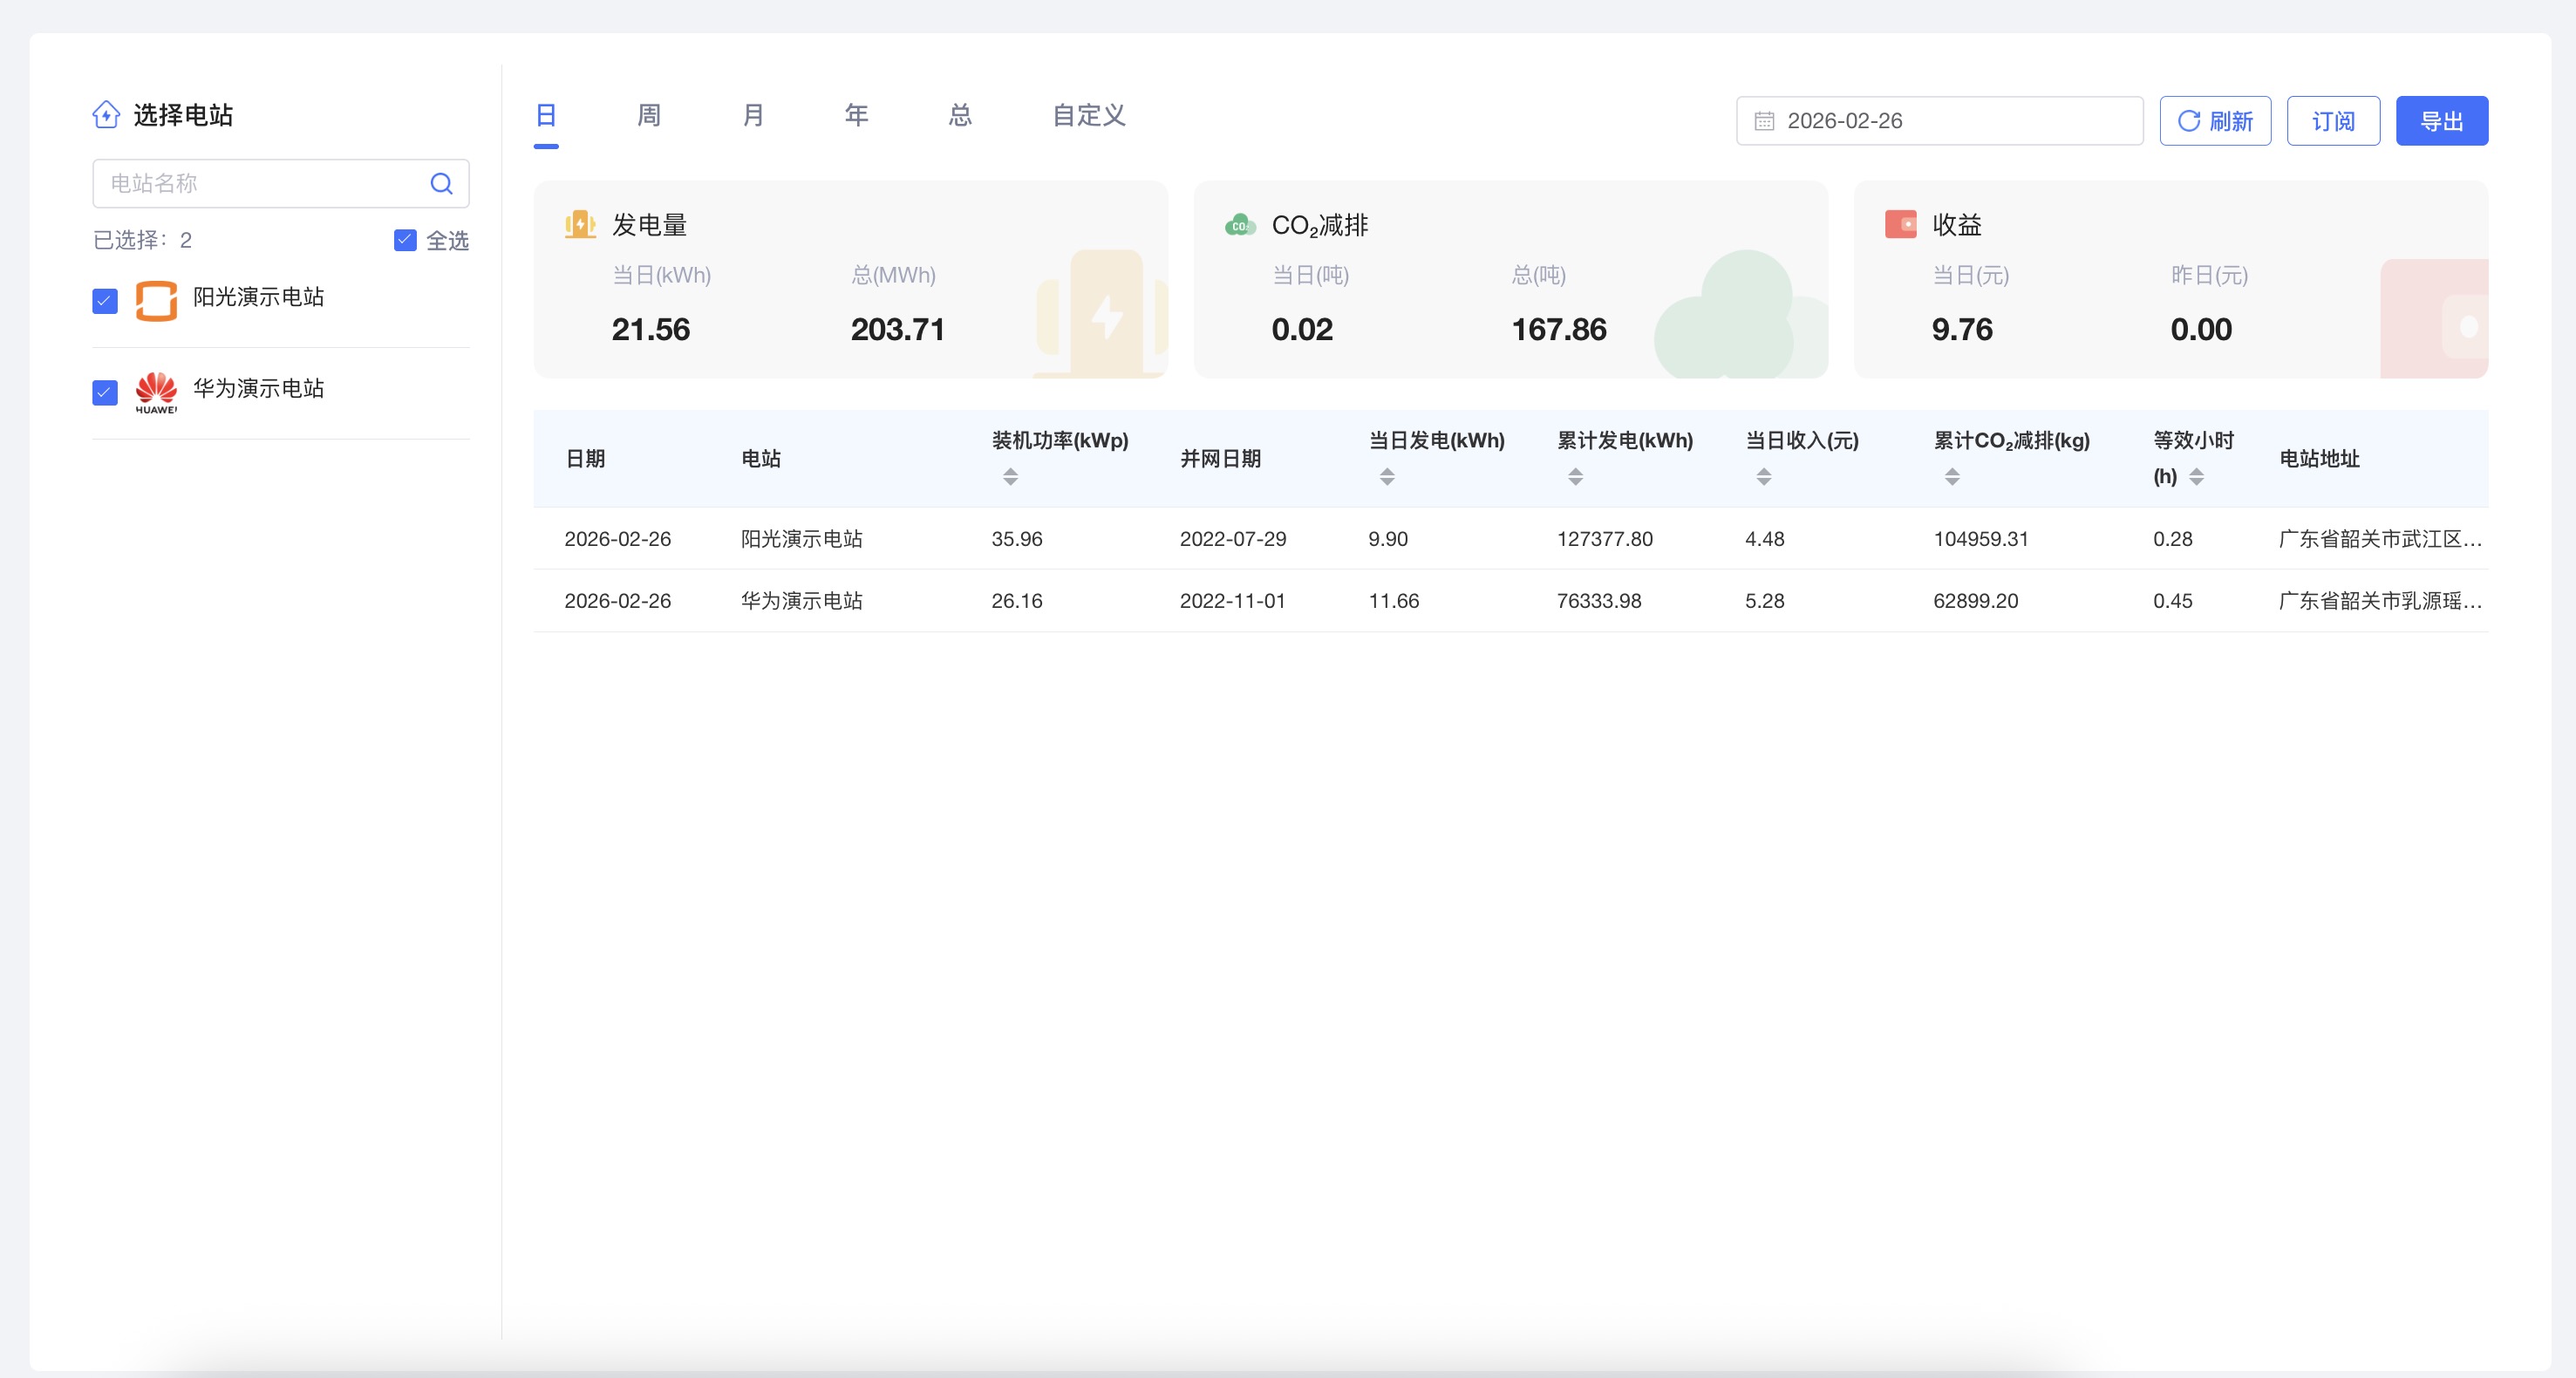Image resolution: width=2576 pixels, height=1378 pixels.
Task: Click the power generation card icon
Action: pos(580,225)
